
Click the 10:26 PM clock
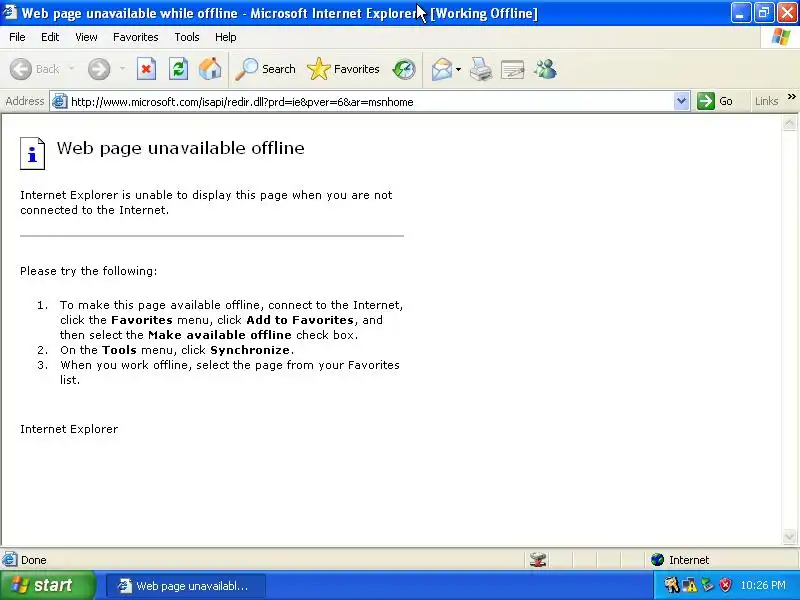[x=763, y=585]
